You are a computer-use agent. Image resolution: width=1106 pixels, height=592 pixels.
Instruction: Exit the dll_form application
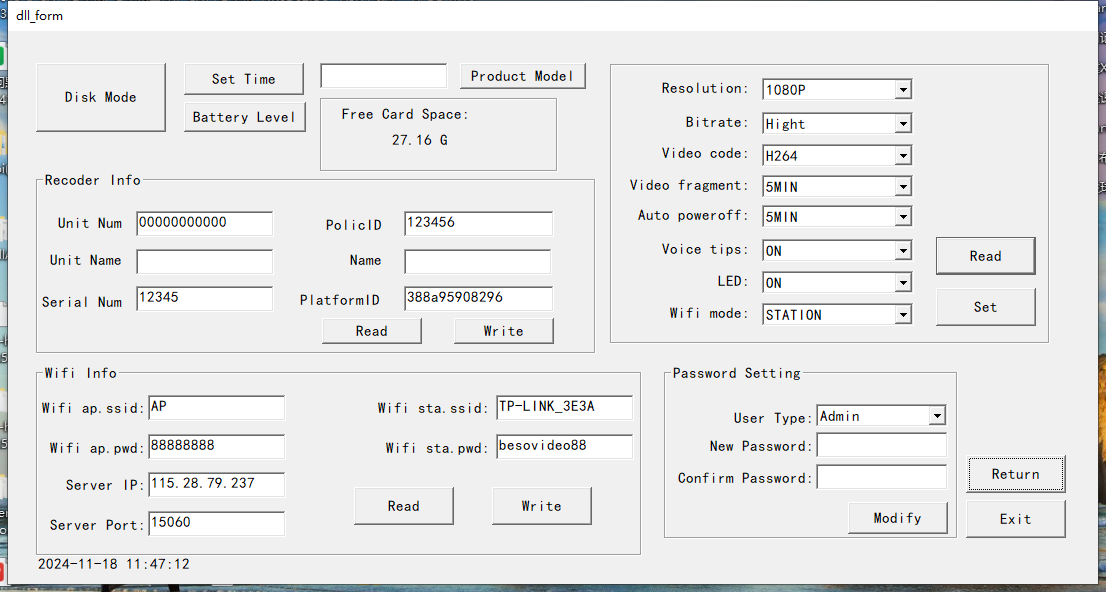click(1015, 519)
